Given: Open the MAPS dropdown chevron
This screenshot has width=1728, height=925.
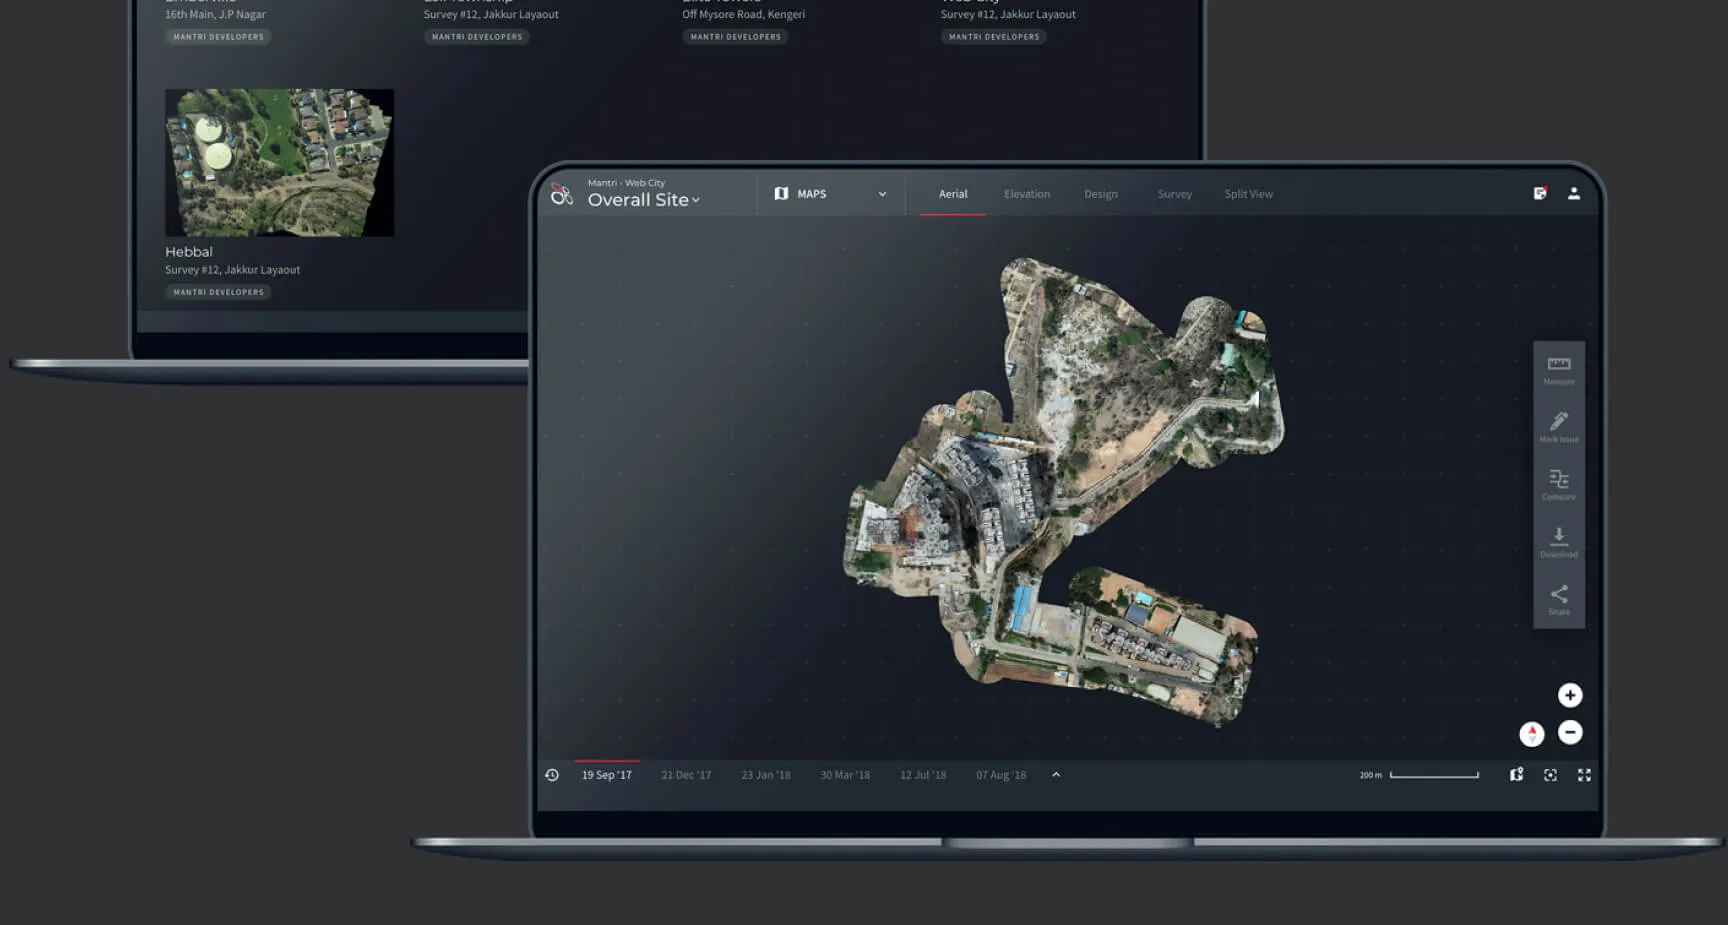Looking at the screenshot, I should [882, 194].
